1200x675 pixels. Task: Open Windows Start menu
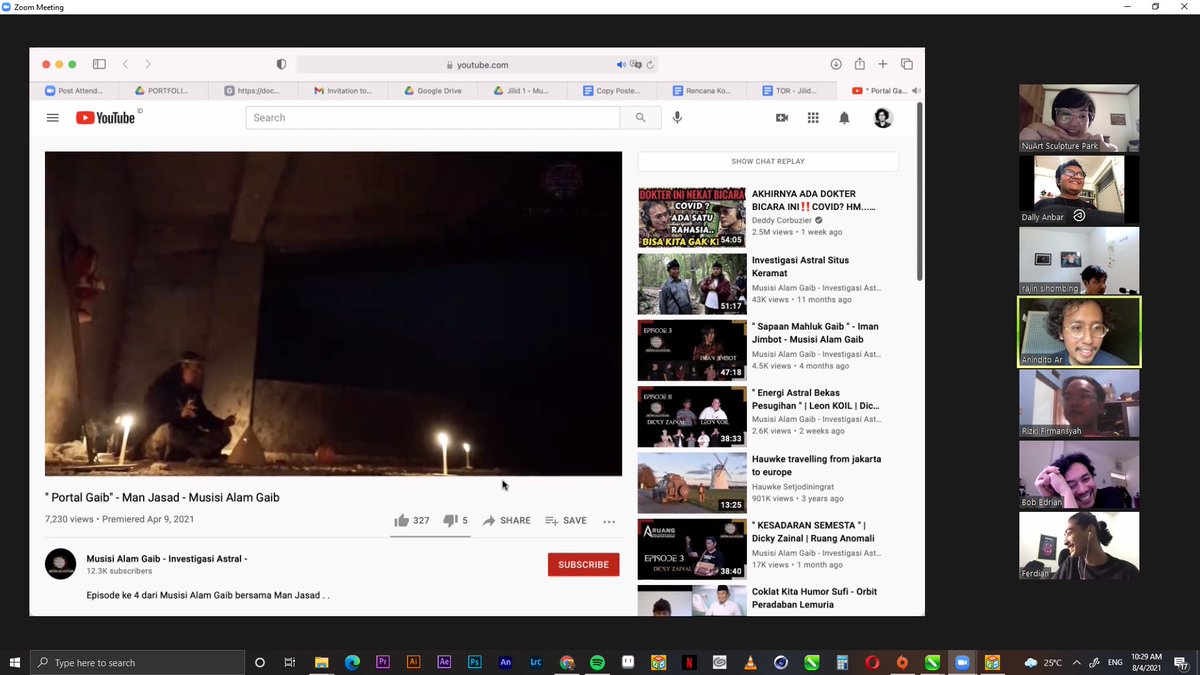tap(15, 662)
